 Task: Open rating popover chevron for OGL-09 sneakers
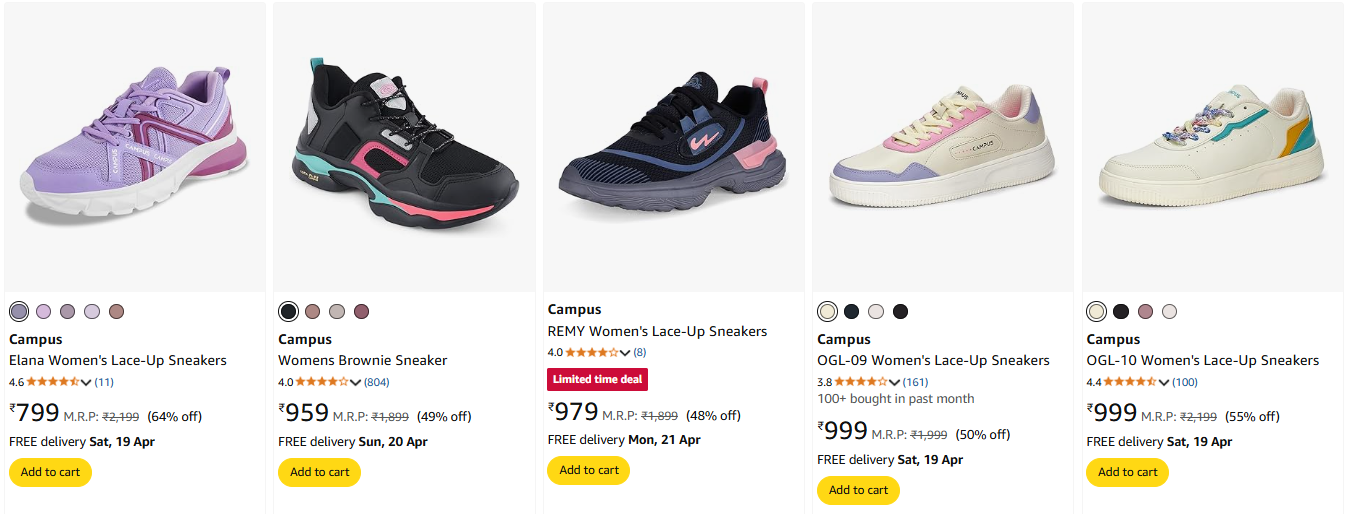pos(894,382)
